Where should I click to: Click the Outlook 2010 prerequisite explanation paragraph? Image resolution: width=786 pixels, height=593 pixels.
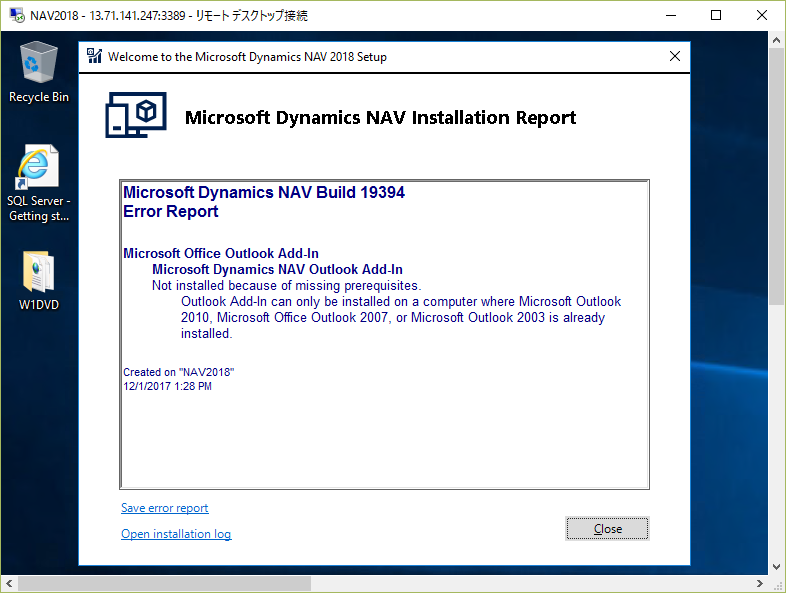tap(401, 317)
